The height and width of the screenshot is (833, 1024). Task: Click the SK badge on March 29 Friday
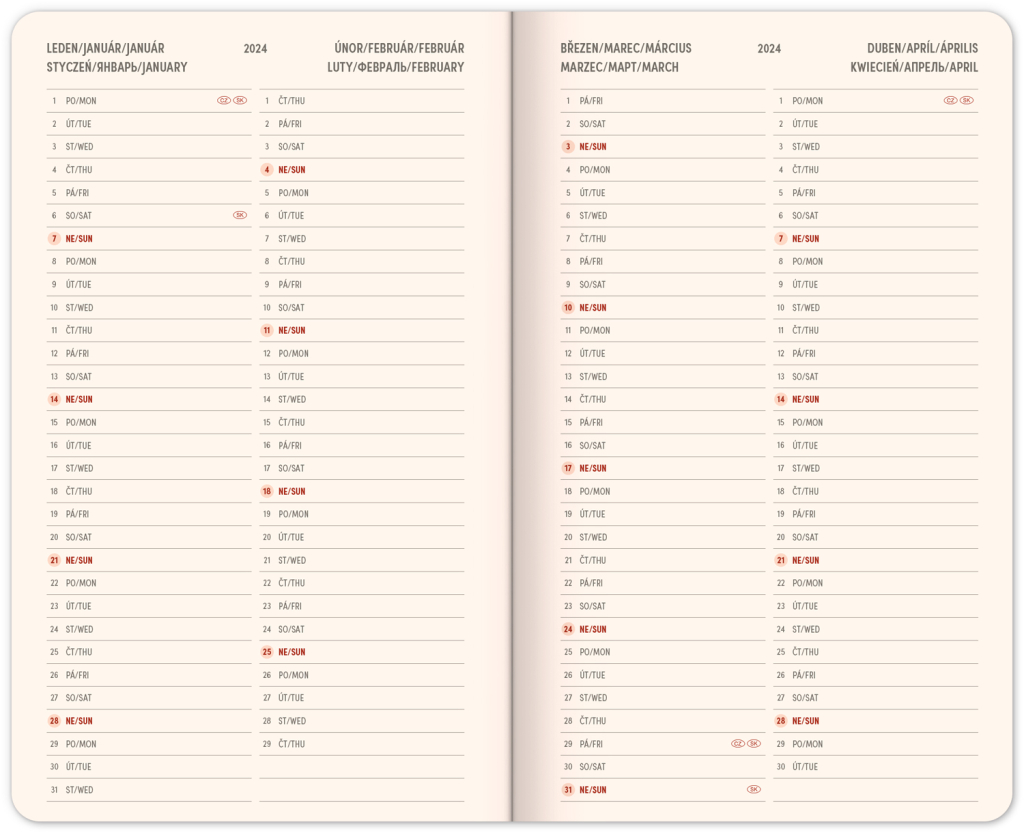tap(754, 744)
